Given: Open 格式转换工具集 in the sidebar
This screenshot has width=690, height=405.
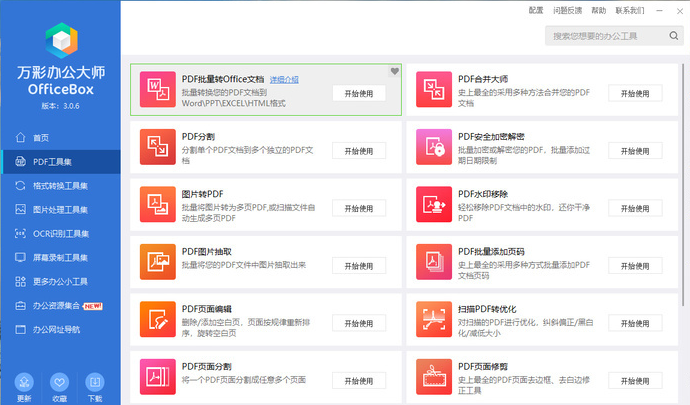Looking at the screenshot, I should click(60, 186).
